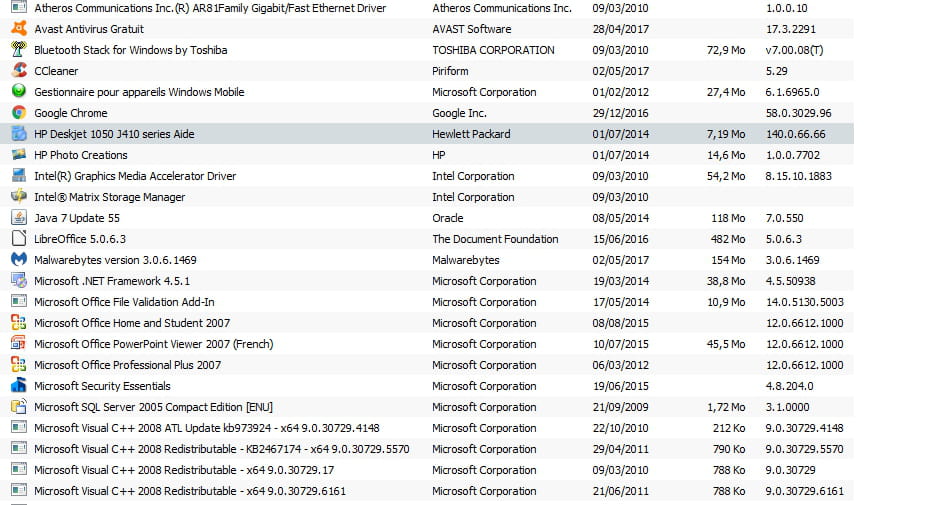Click the Google Chrome icon

19,112
